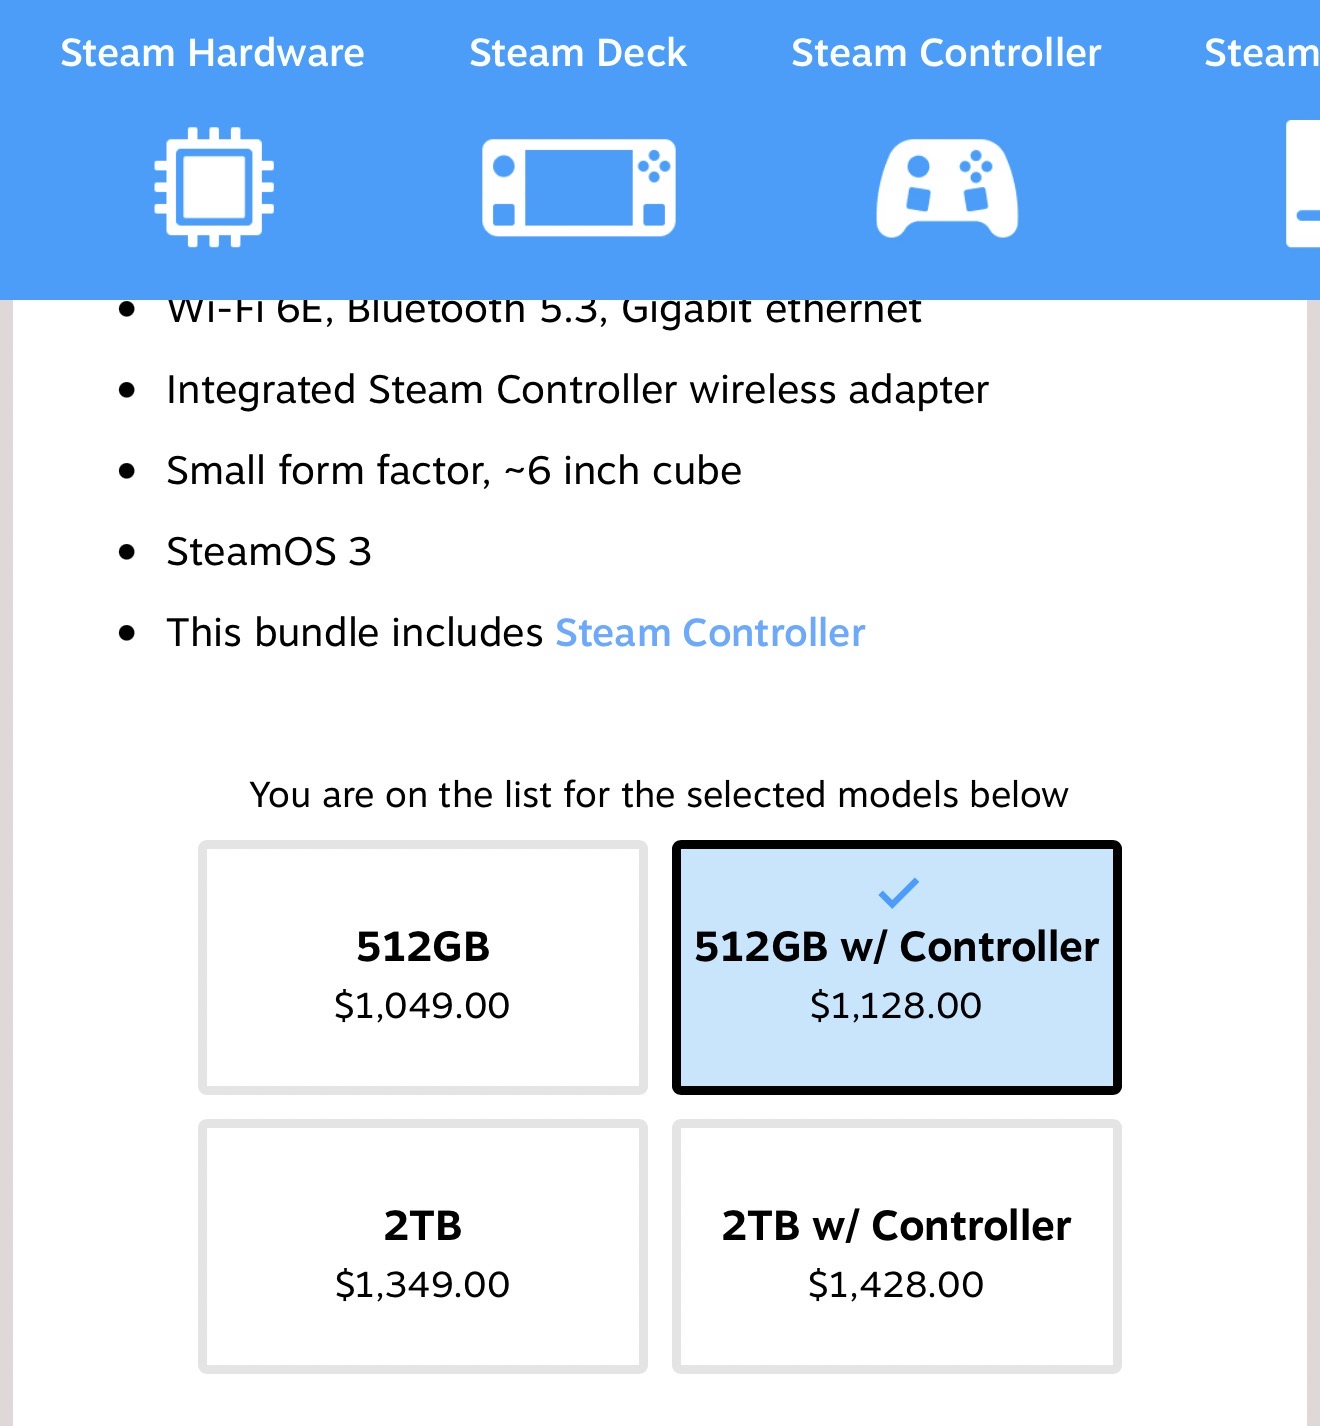Follow the Steam Controller bundle link
This screenshot has height=1426, width=1320.
pyautogui.click(x=710, y=633)
